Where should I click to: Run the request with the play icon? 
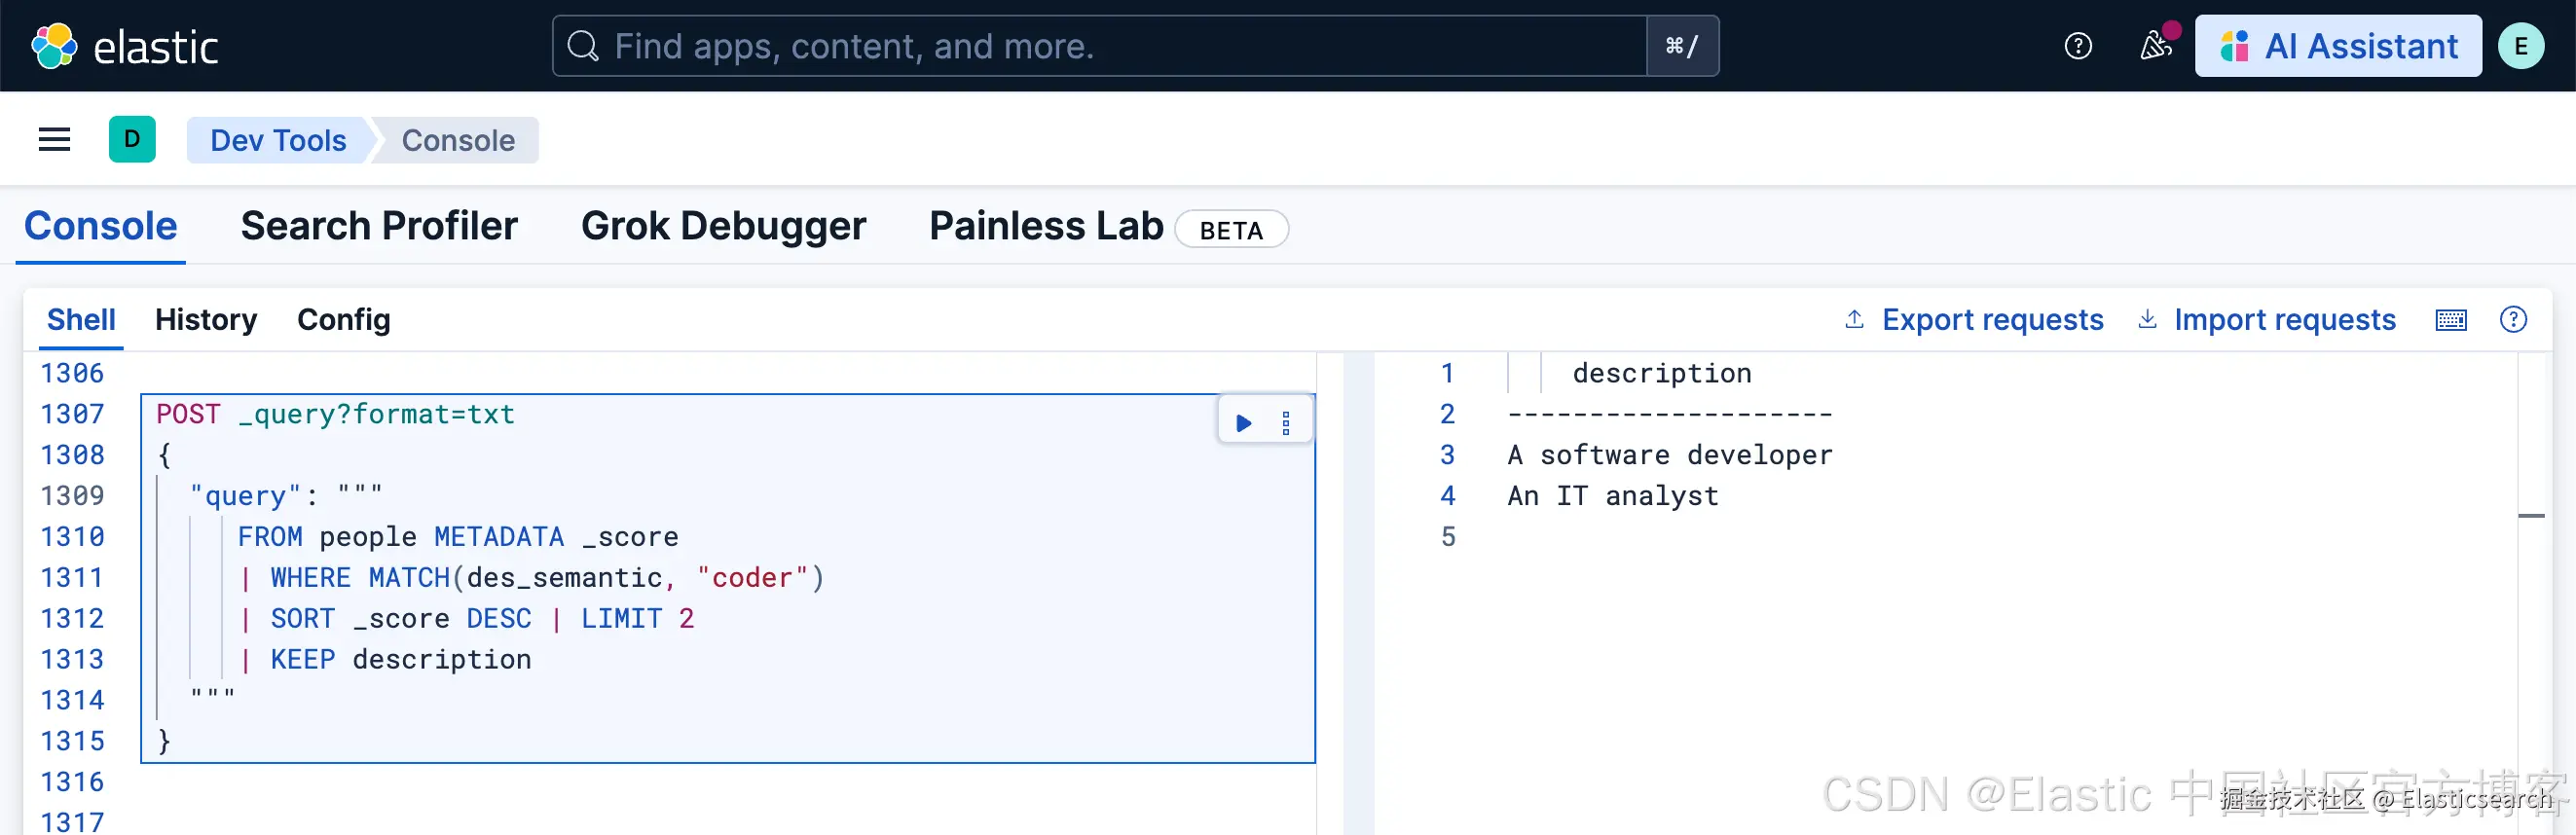pyautogui.click(x=1244, y=423)
